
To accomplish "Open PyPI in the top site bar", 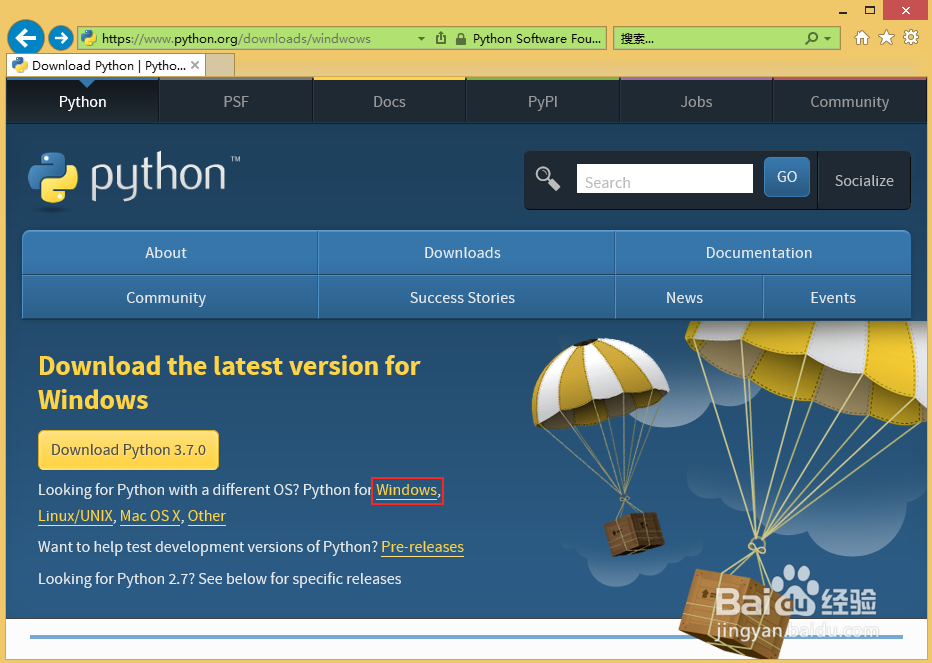I will click(543, 102).
